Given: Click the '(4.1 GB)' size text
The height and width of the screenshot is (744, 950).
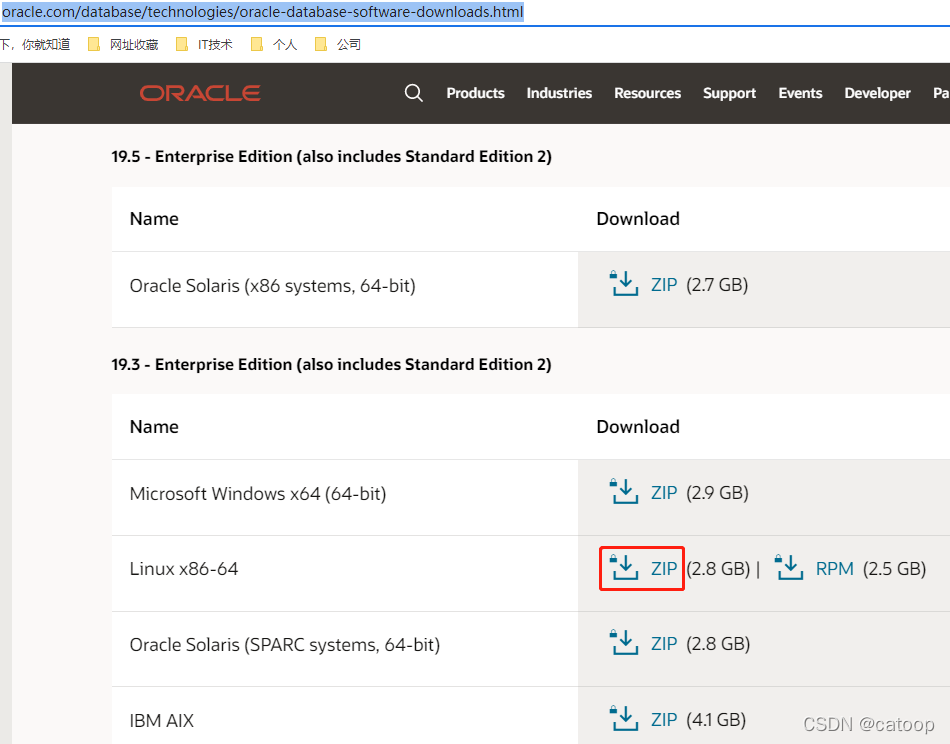Looking at the screenshot, I should pyautogui.click(x=716, y=720).
